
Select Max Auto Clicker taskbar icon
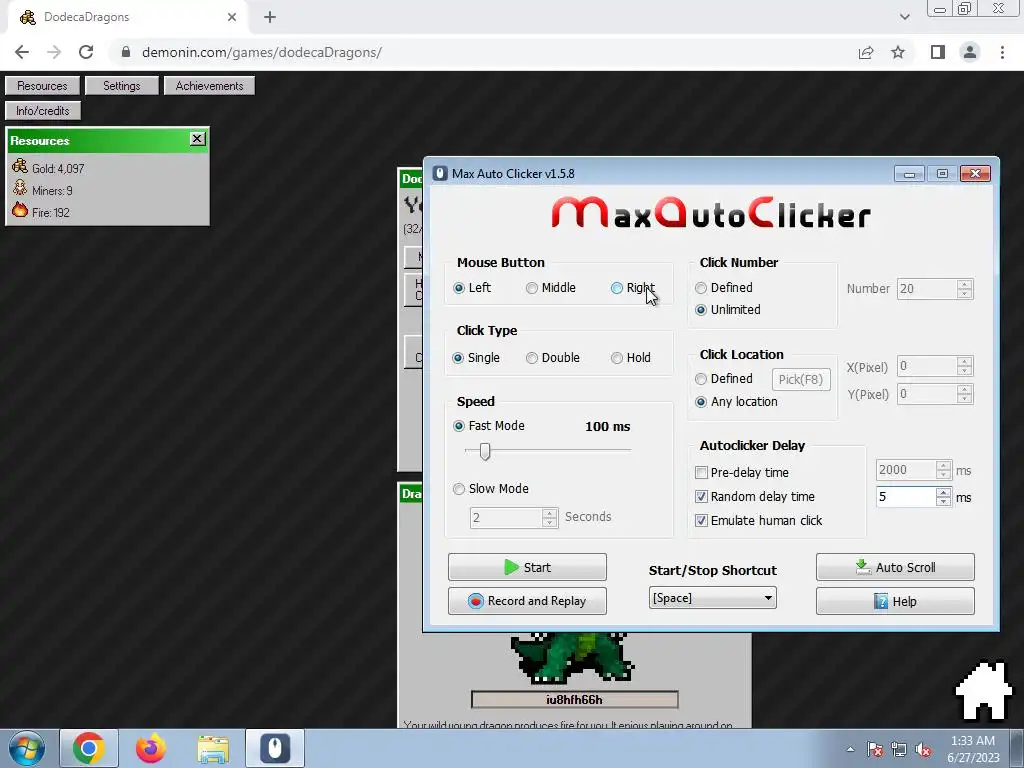[x=275, y=748]
